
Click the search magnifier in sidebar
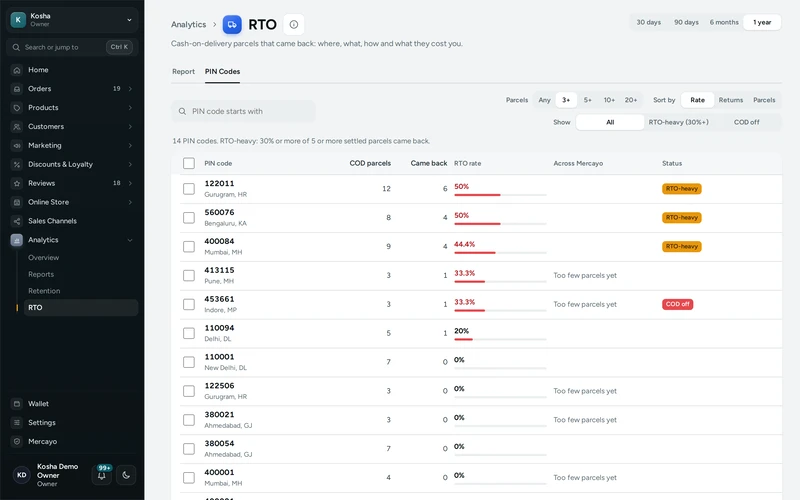[x=16, y=47]
